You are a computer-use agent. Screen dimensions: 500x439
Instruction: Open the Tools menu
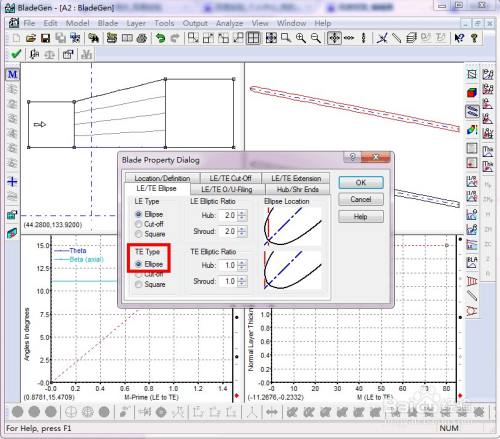164,23
